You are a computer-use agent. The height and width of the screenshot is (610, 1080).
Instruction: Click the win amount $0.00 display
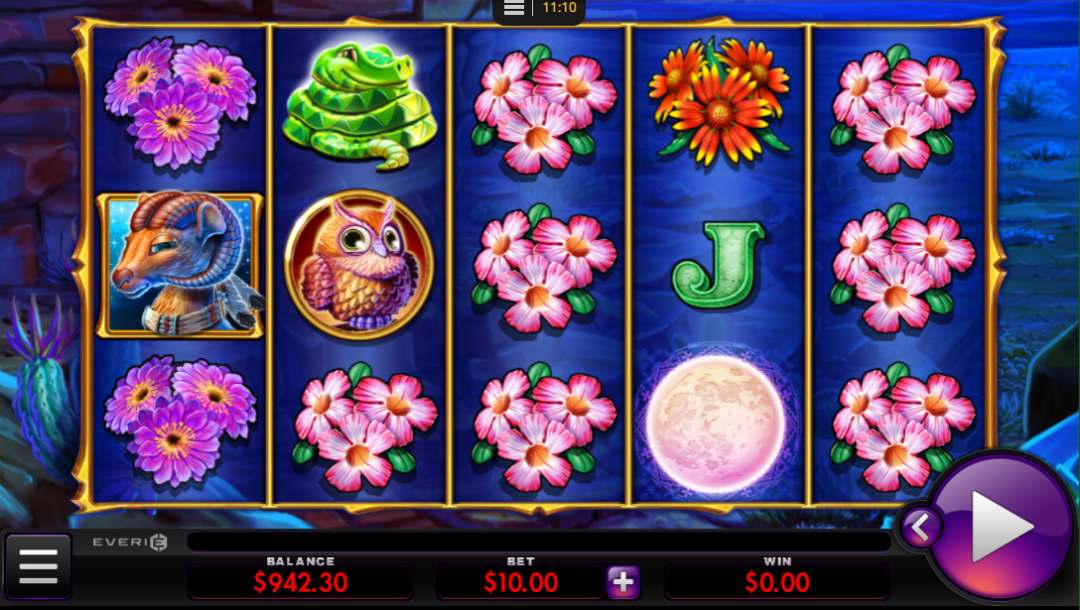pyautogui.click(x=777, y=582)
